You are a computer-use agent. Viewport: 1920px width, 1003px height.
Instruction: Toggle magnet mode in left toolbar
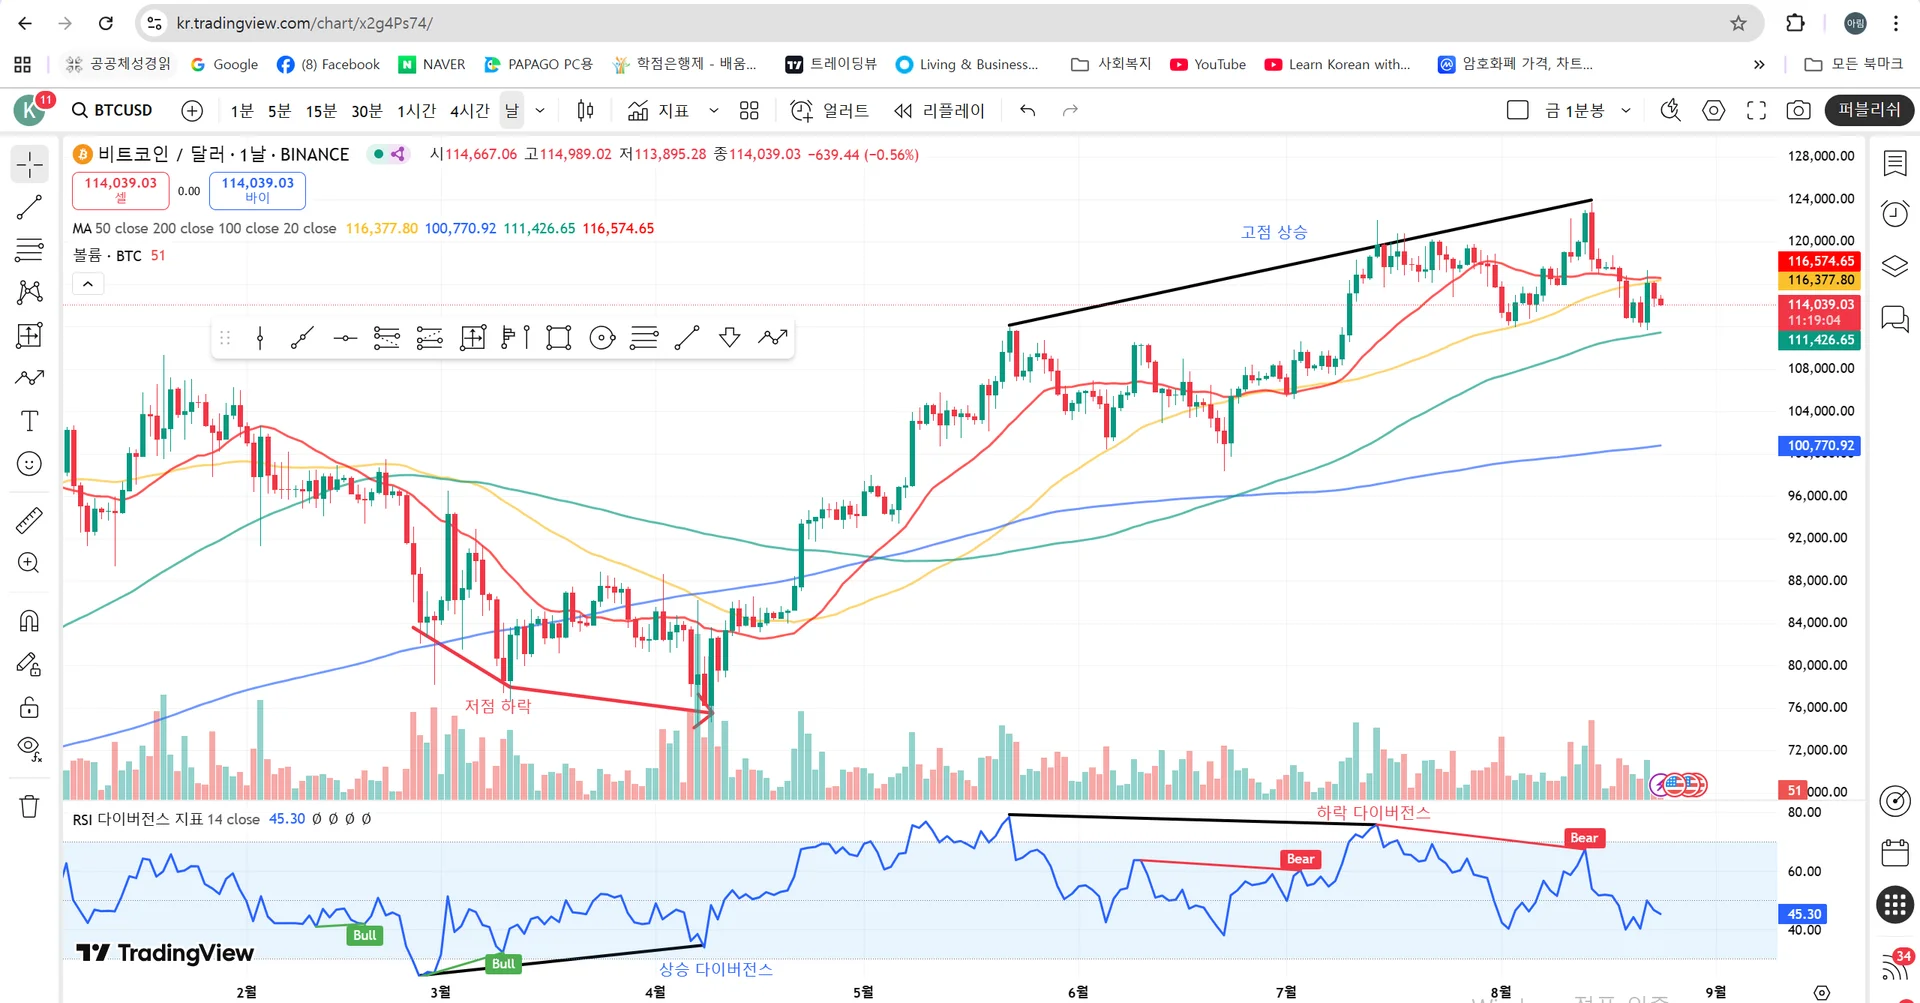(29, 621)
